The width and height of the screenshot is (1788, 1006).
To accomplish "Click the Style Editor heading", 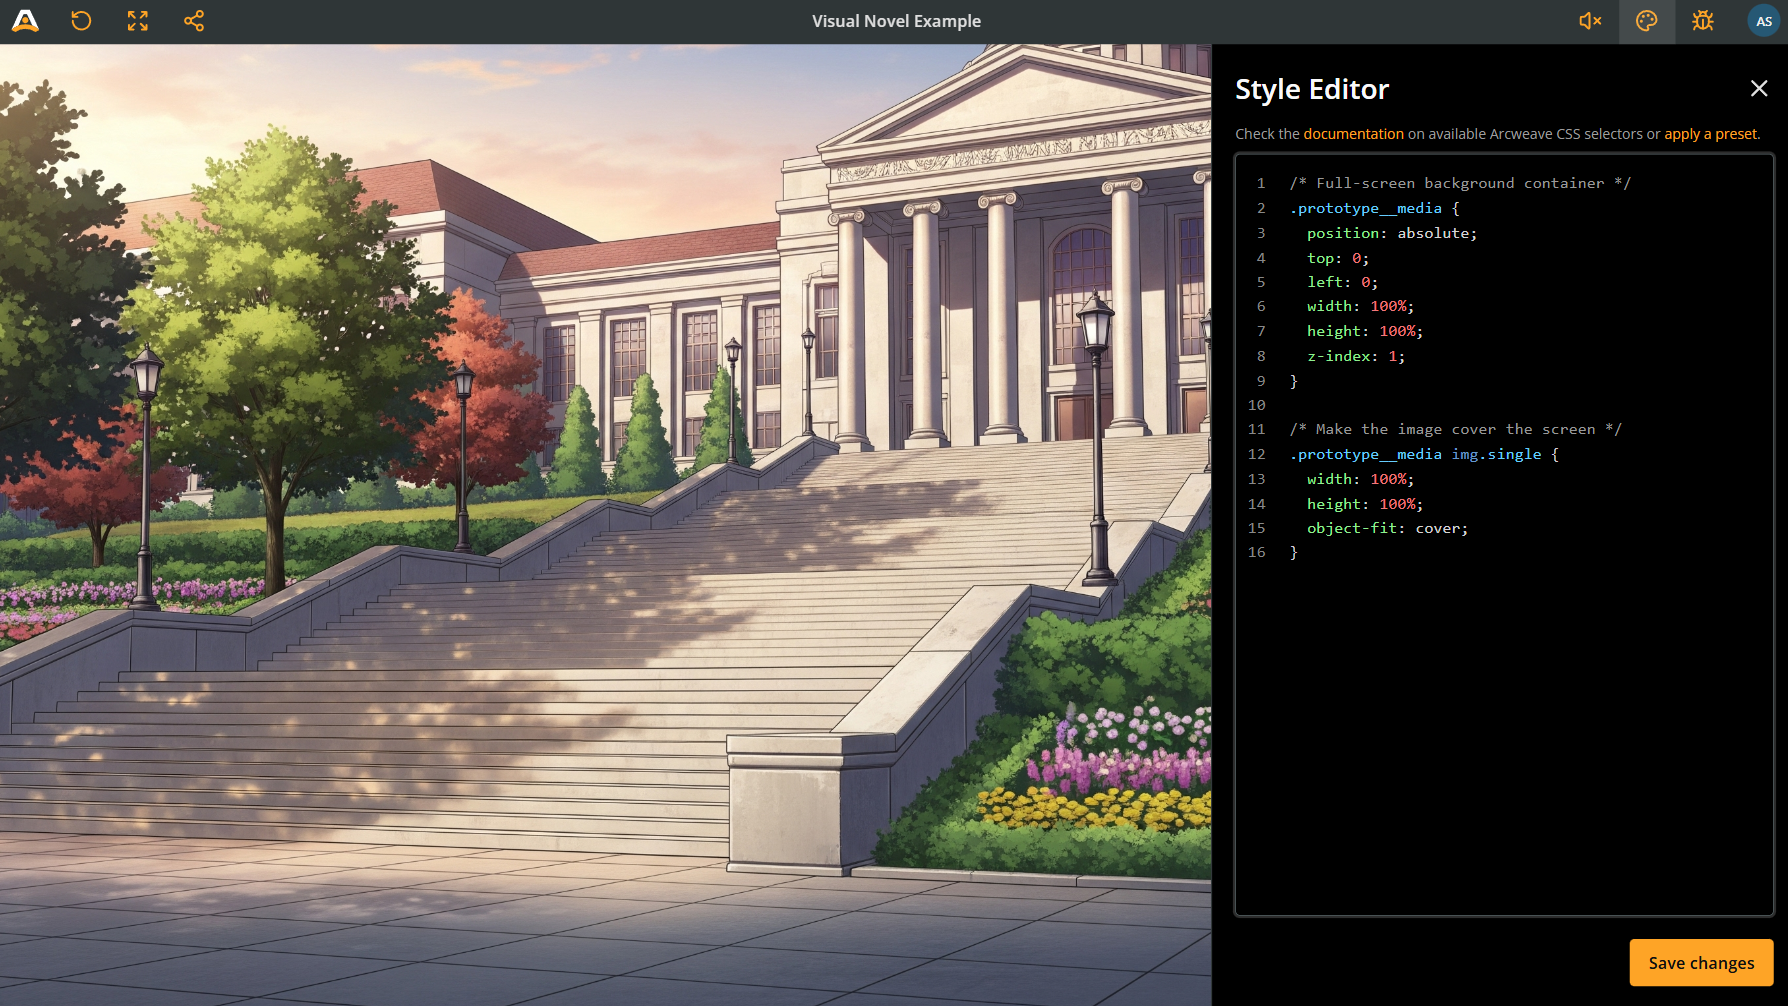I will point(1312,89).
